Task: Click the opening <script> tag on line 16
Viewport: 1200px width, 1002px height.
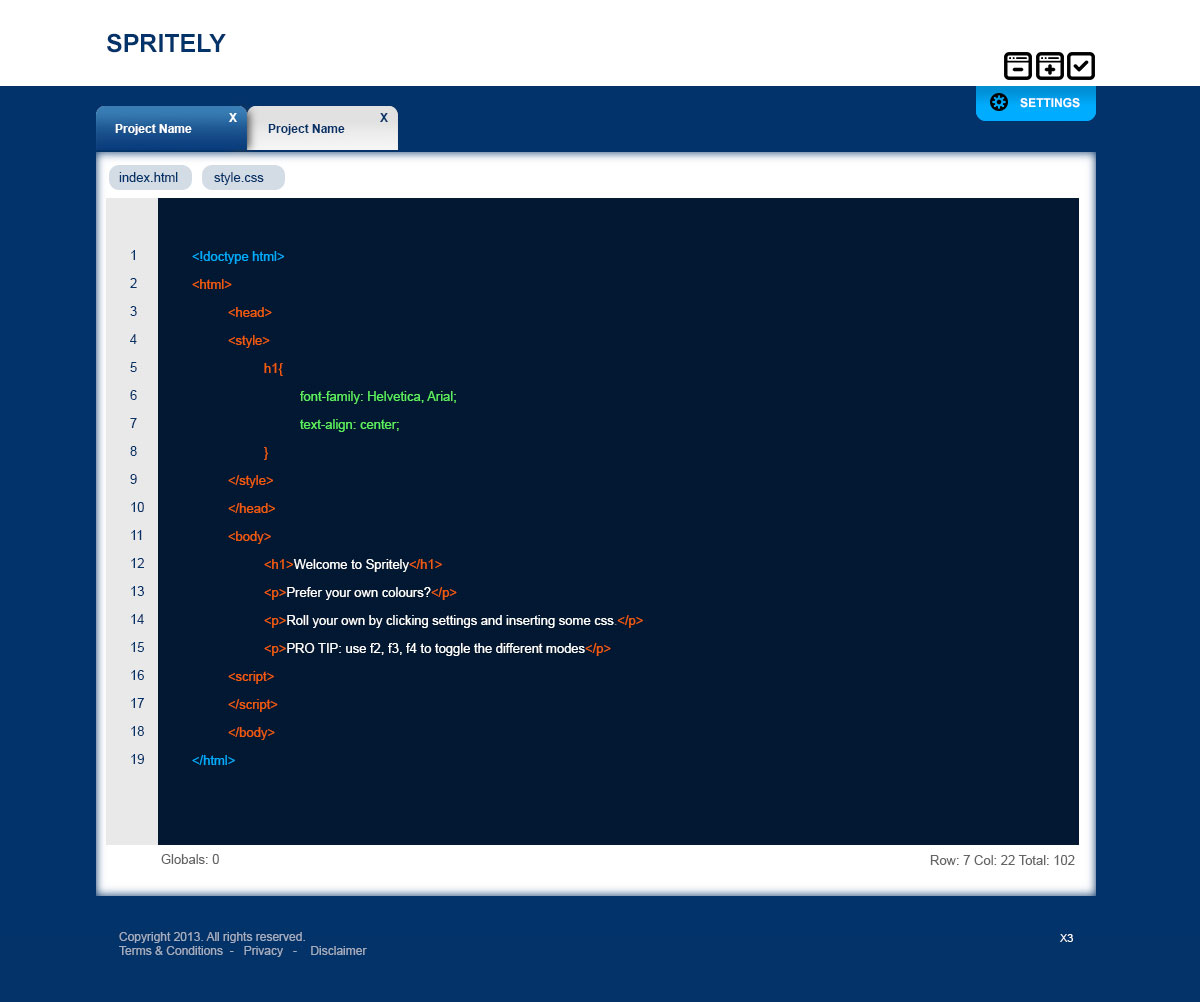Action: 251,677
